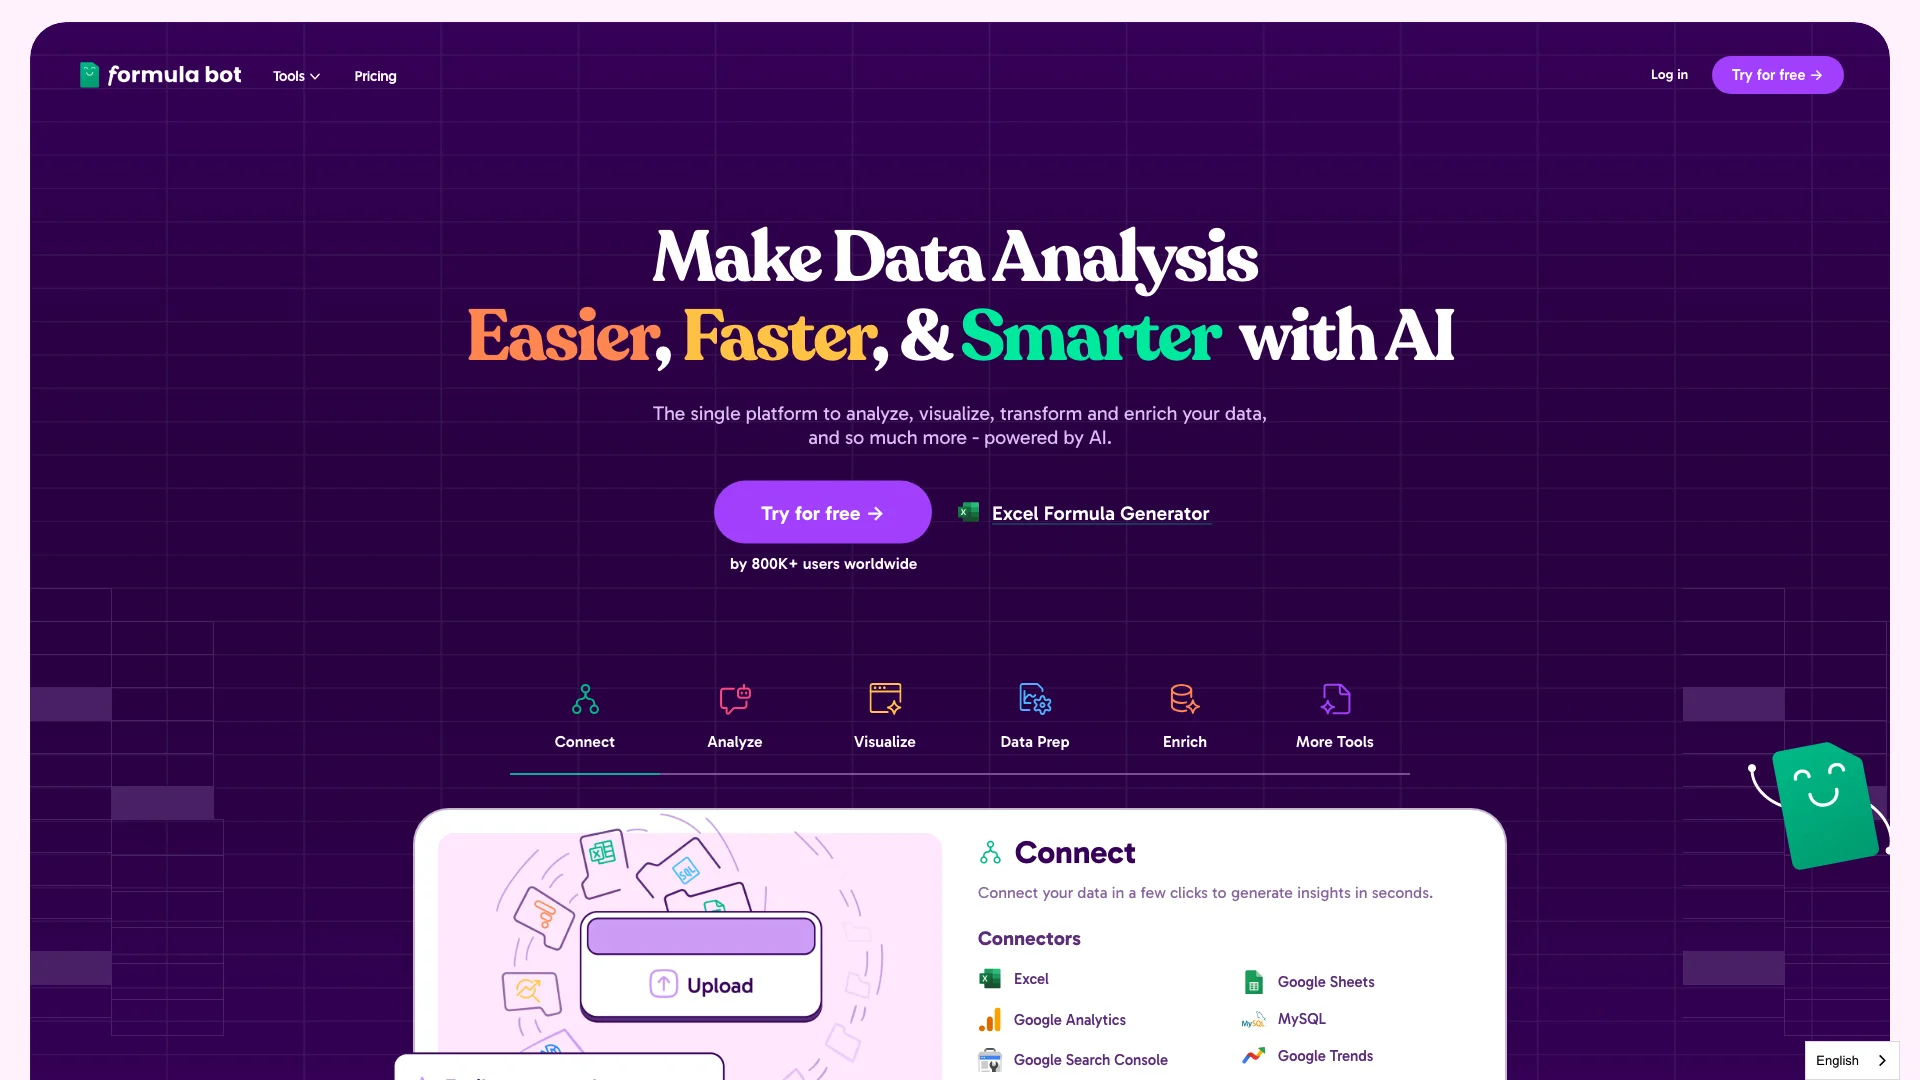Click the Connect tab icon

click(x=584, y=699)
